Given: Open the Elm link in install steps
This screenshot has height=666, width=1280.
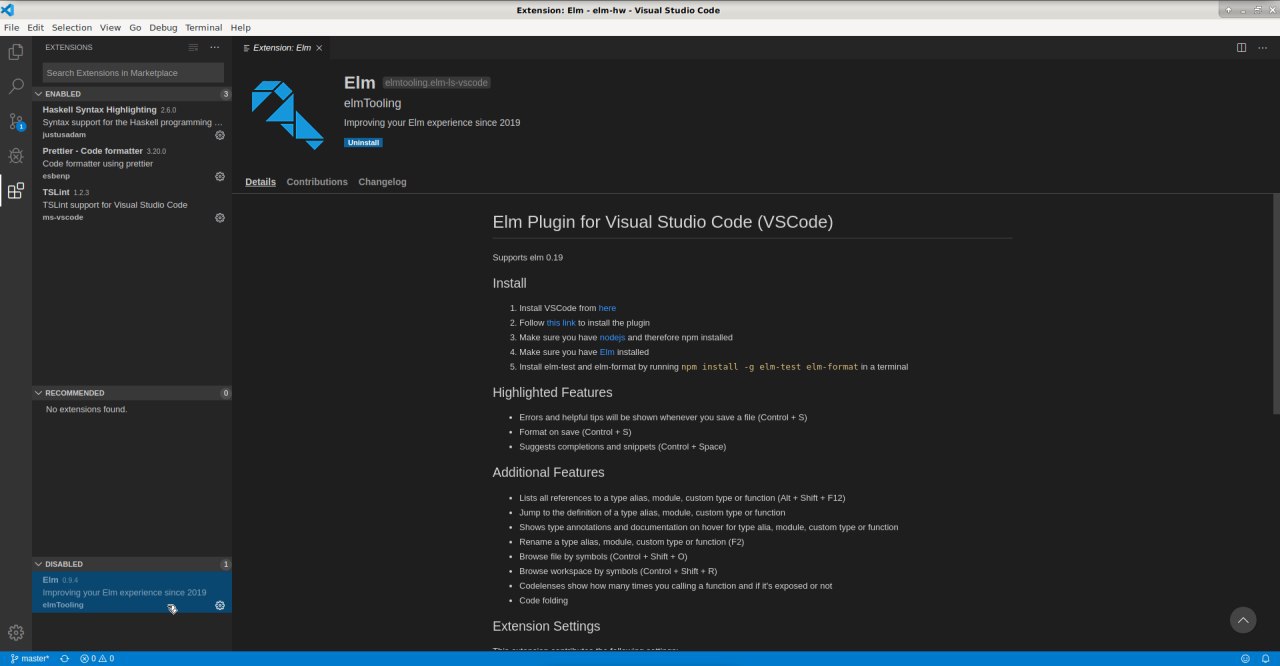Looking at the screenshot, I should click(607, 352).
